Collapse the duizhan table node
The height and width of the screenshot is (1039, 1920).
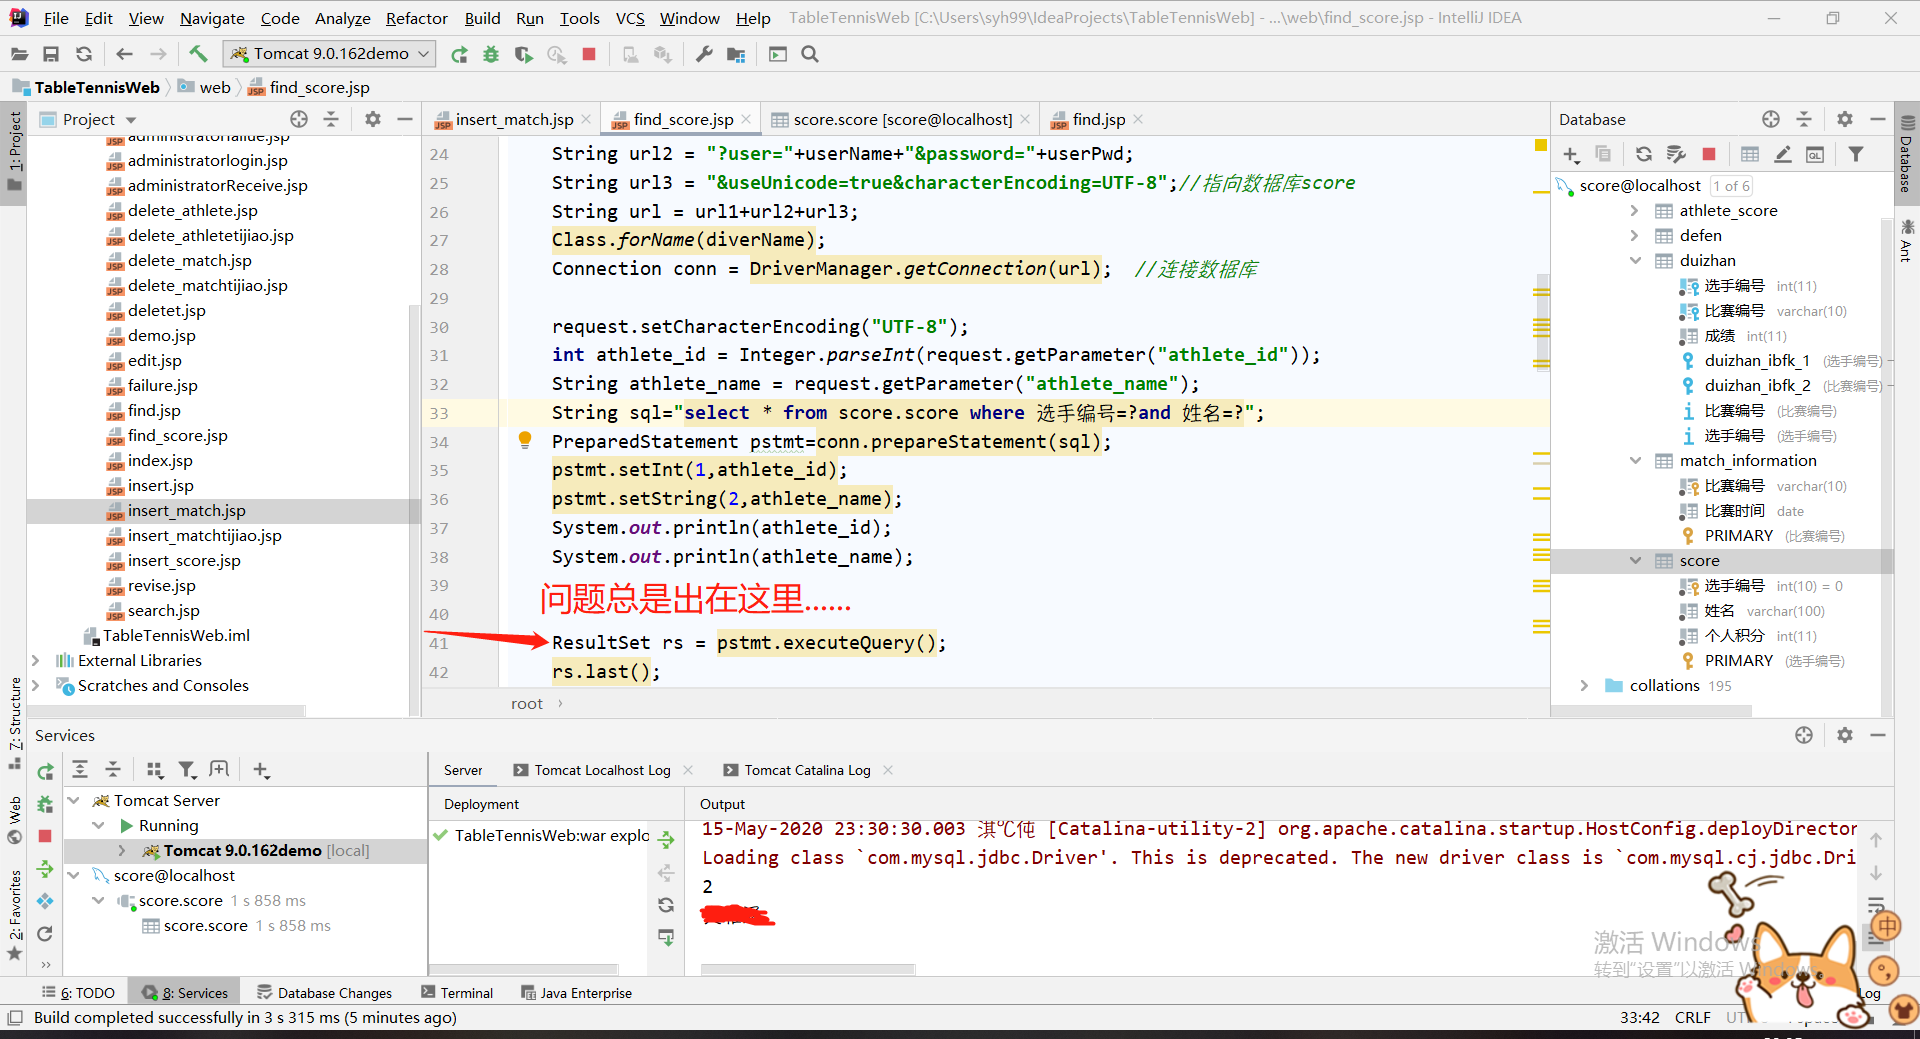click(x=1635, y=260)
